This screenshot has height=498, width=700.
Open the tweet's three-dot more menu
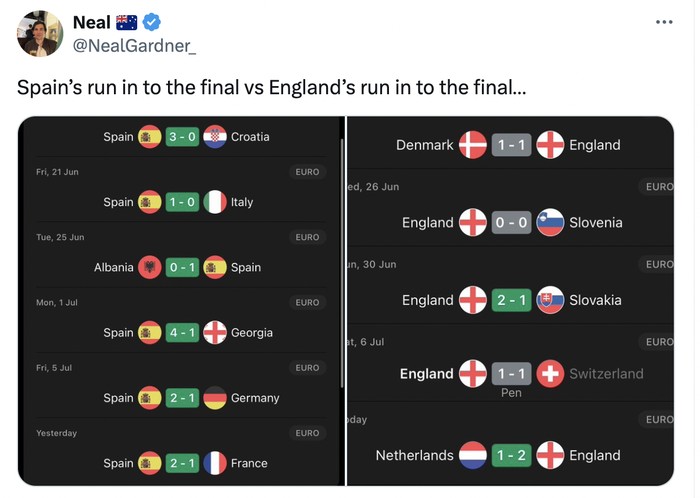[664, 22]
